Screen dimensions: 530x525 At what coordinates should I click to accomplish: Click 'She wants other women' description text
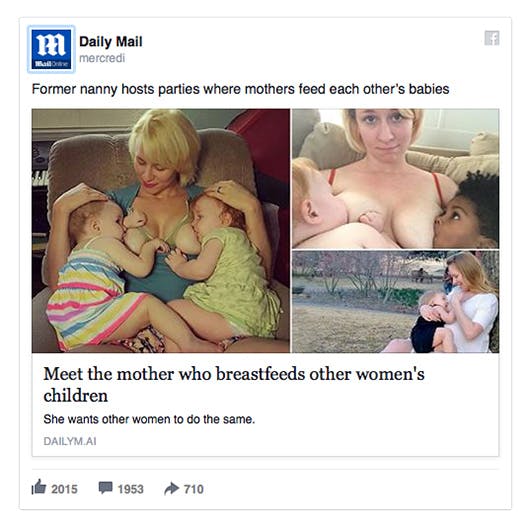pyautogui.click(x=149, y=420)
